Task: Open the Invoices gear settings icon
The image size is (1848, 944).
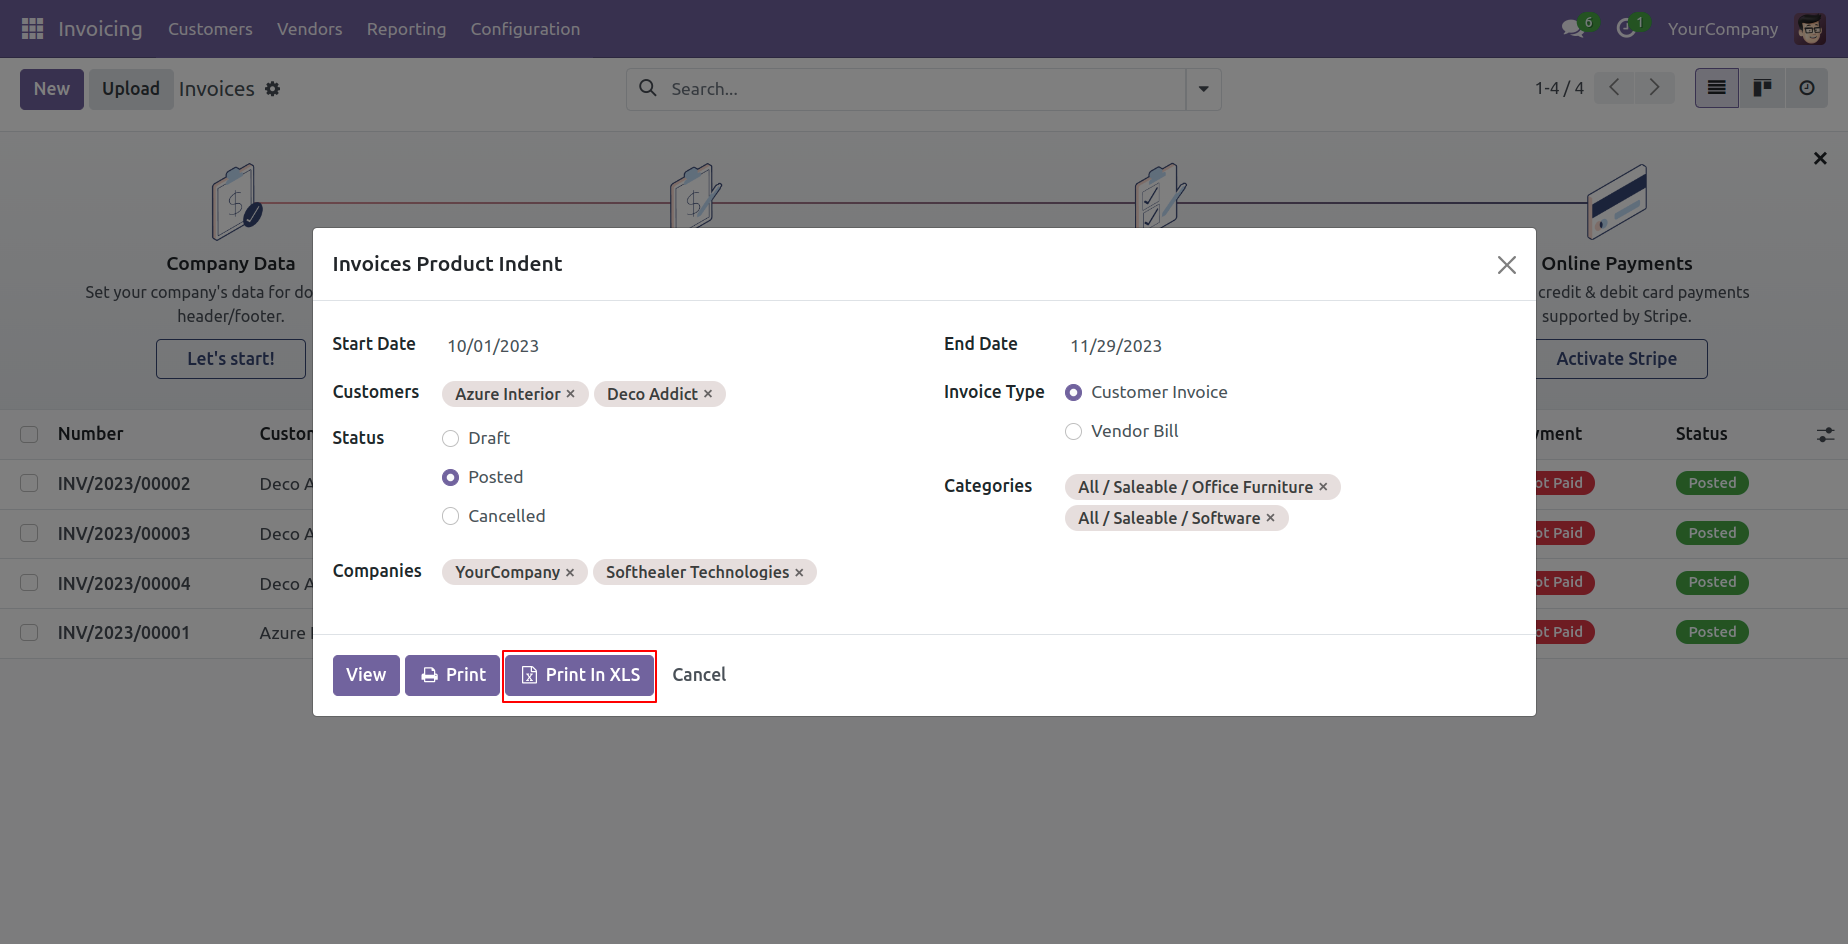Action: (x=273, y=89)
